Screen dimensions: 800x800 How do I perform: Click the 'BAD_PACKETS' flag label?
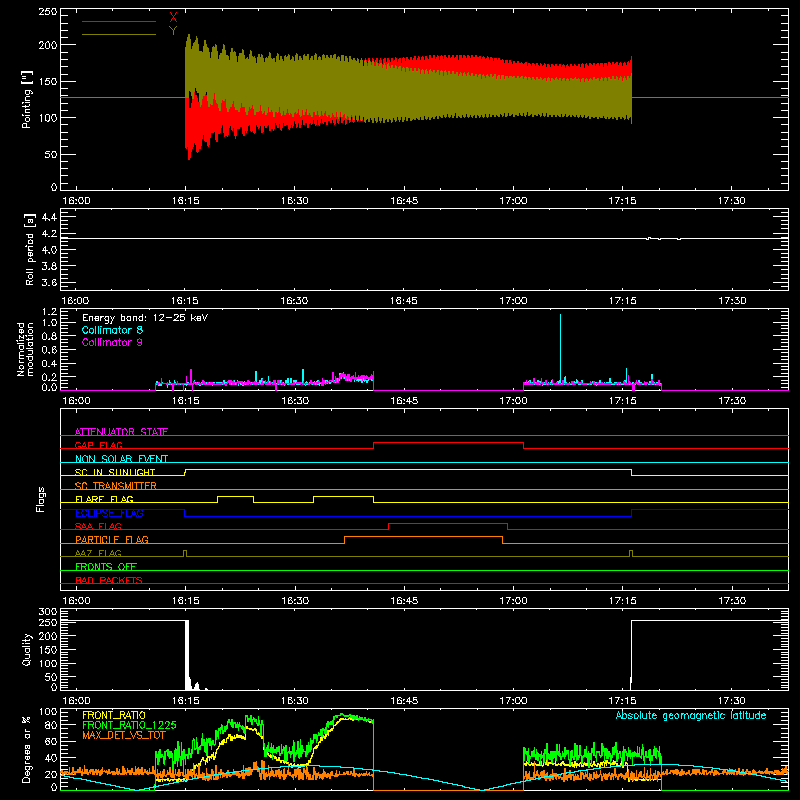[x=109, y=580]
